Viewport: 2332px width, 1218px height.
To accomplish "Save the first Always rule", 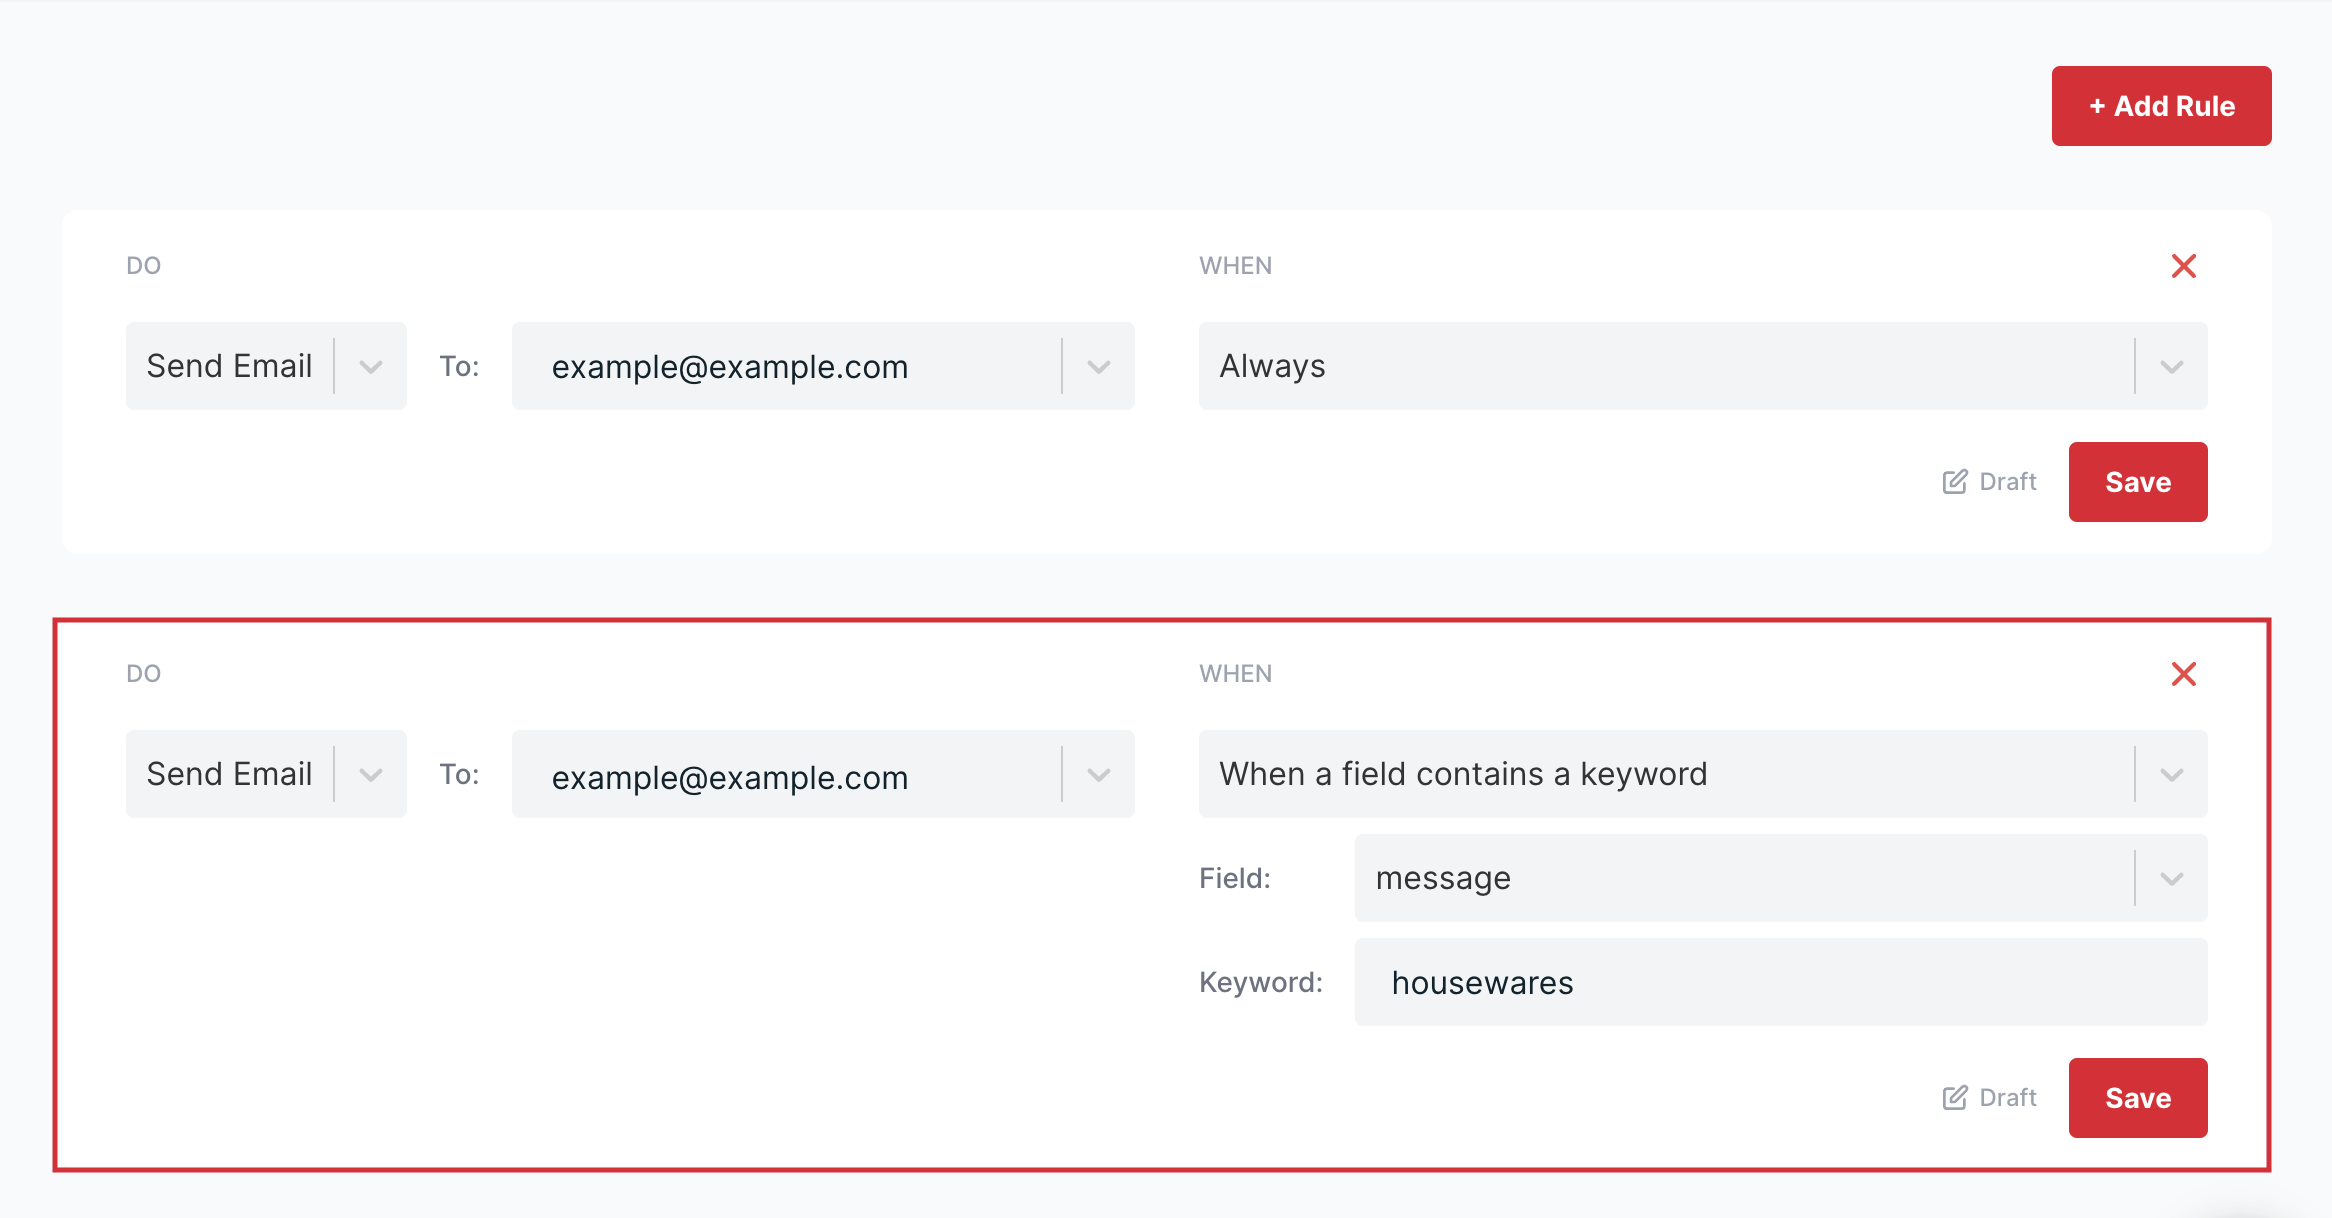I will point(2137,482).
